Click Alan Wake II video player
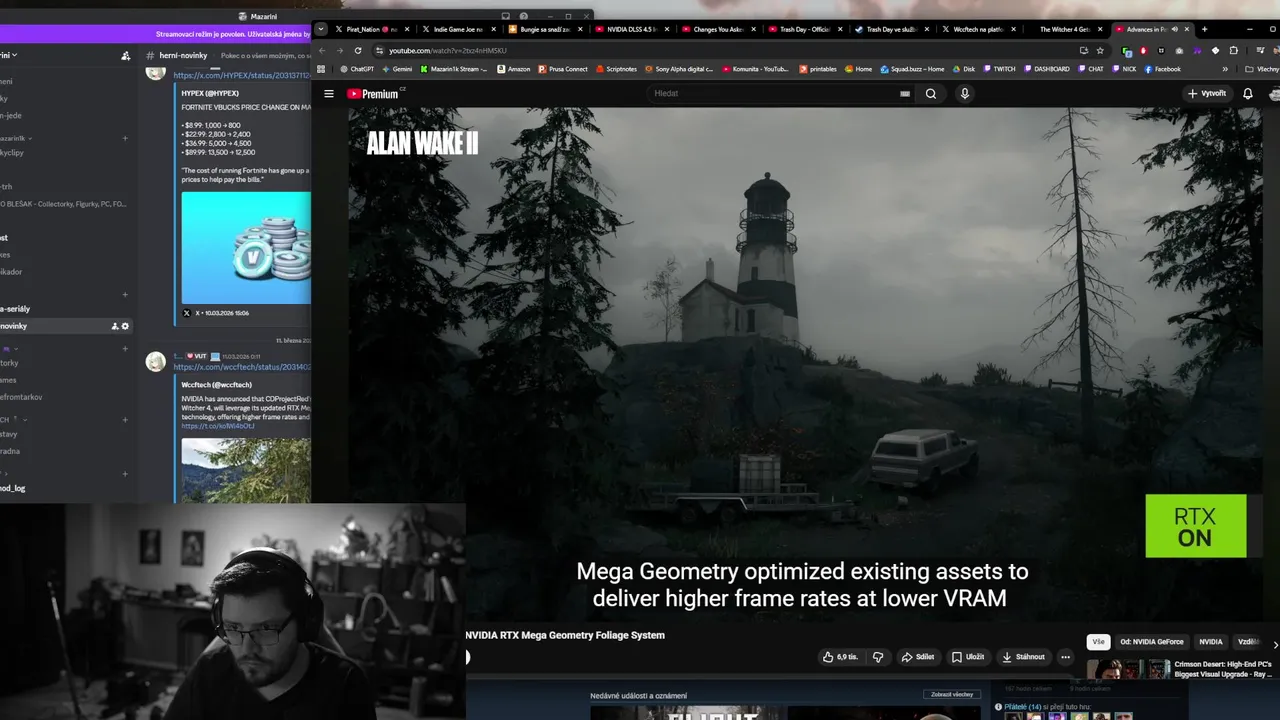This screenshot has height=720, width=1280. [805, 365]
